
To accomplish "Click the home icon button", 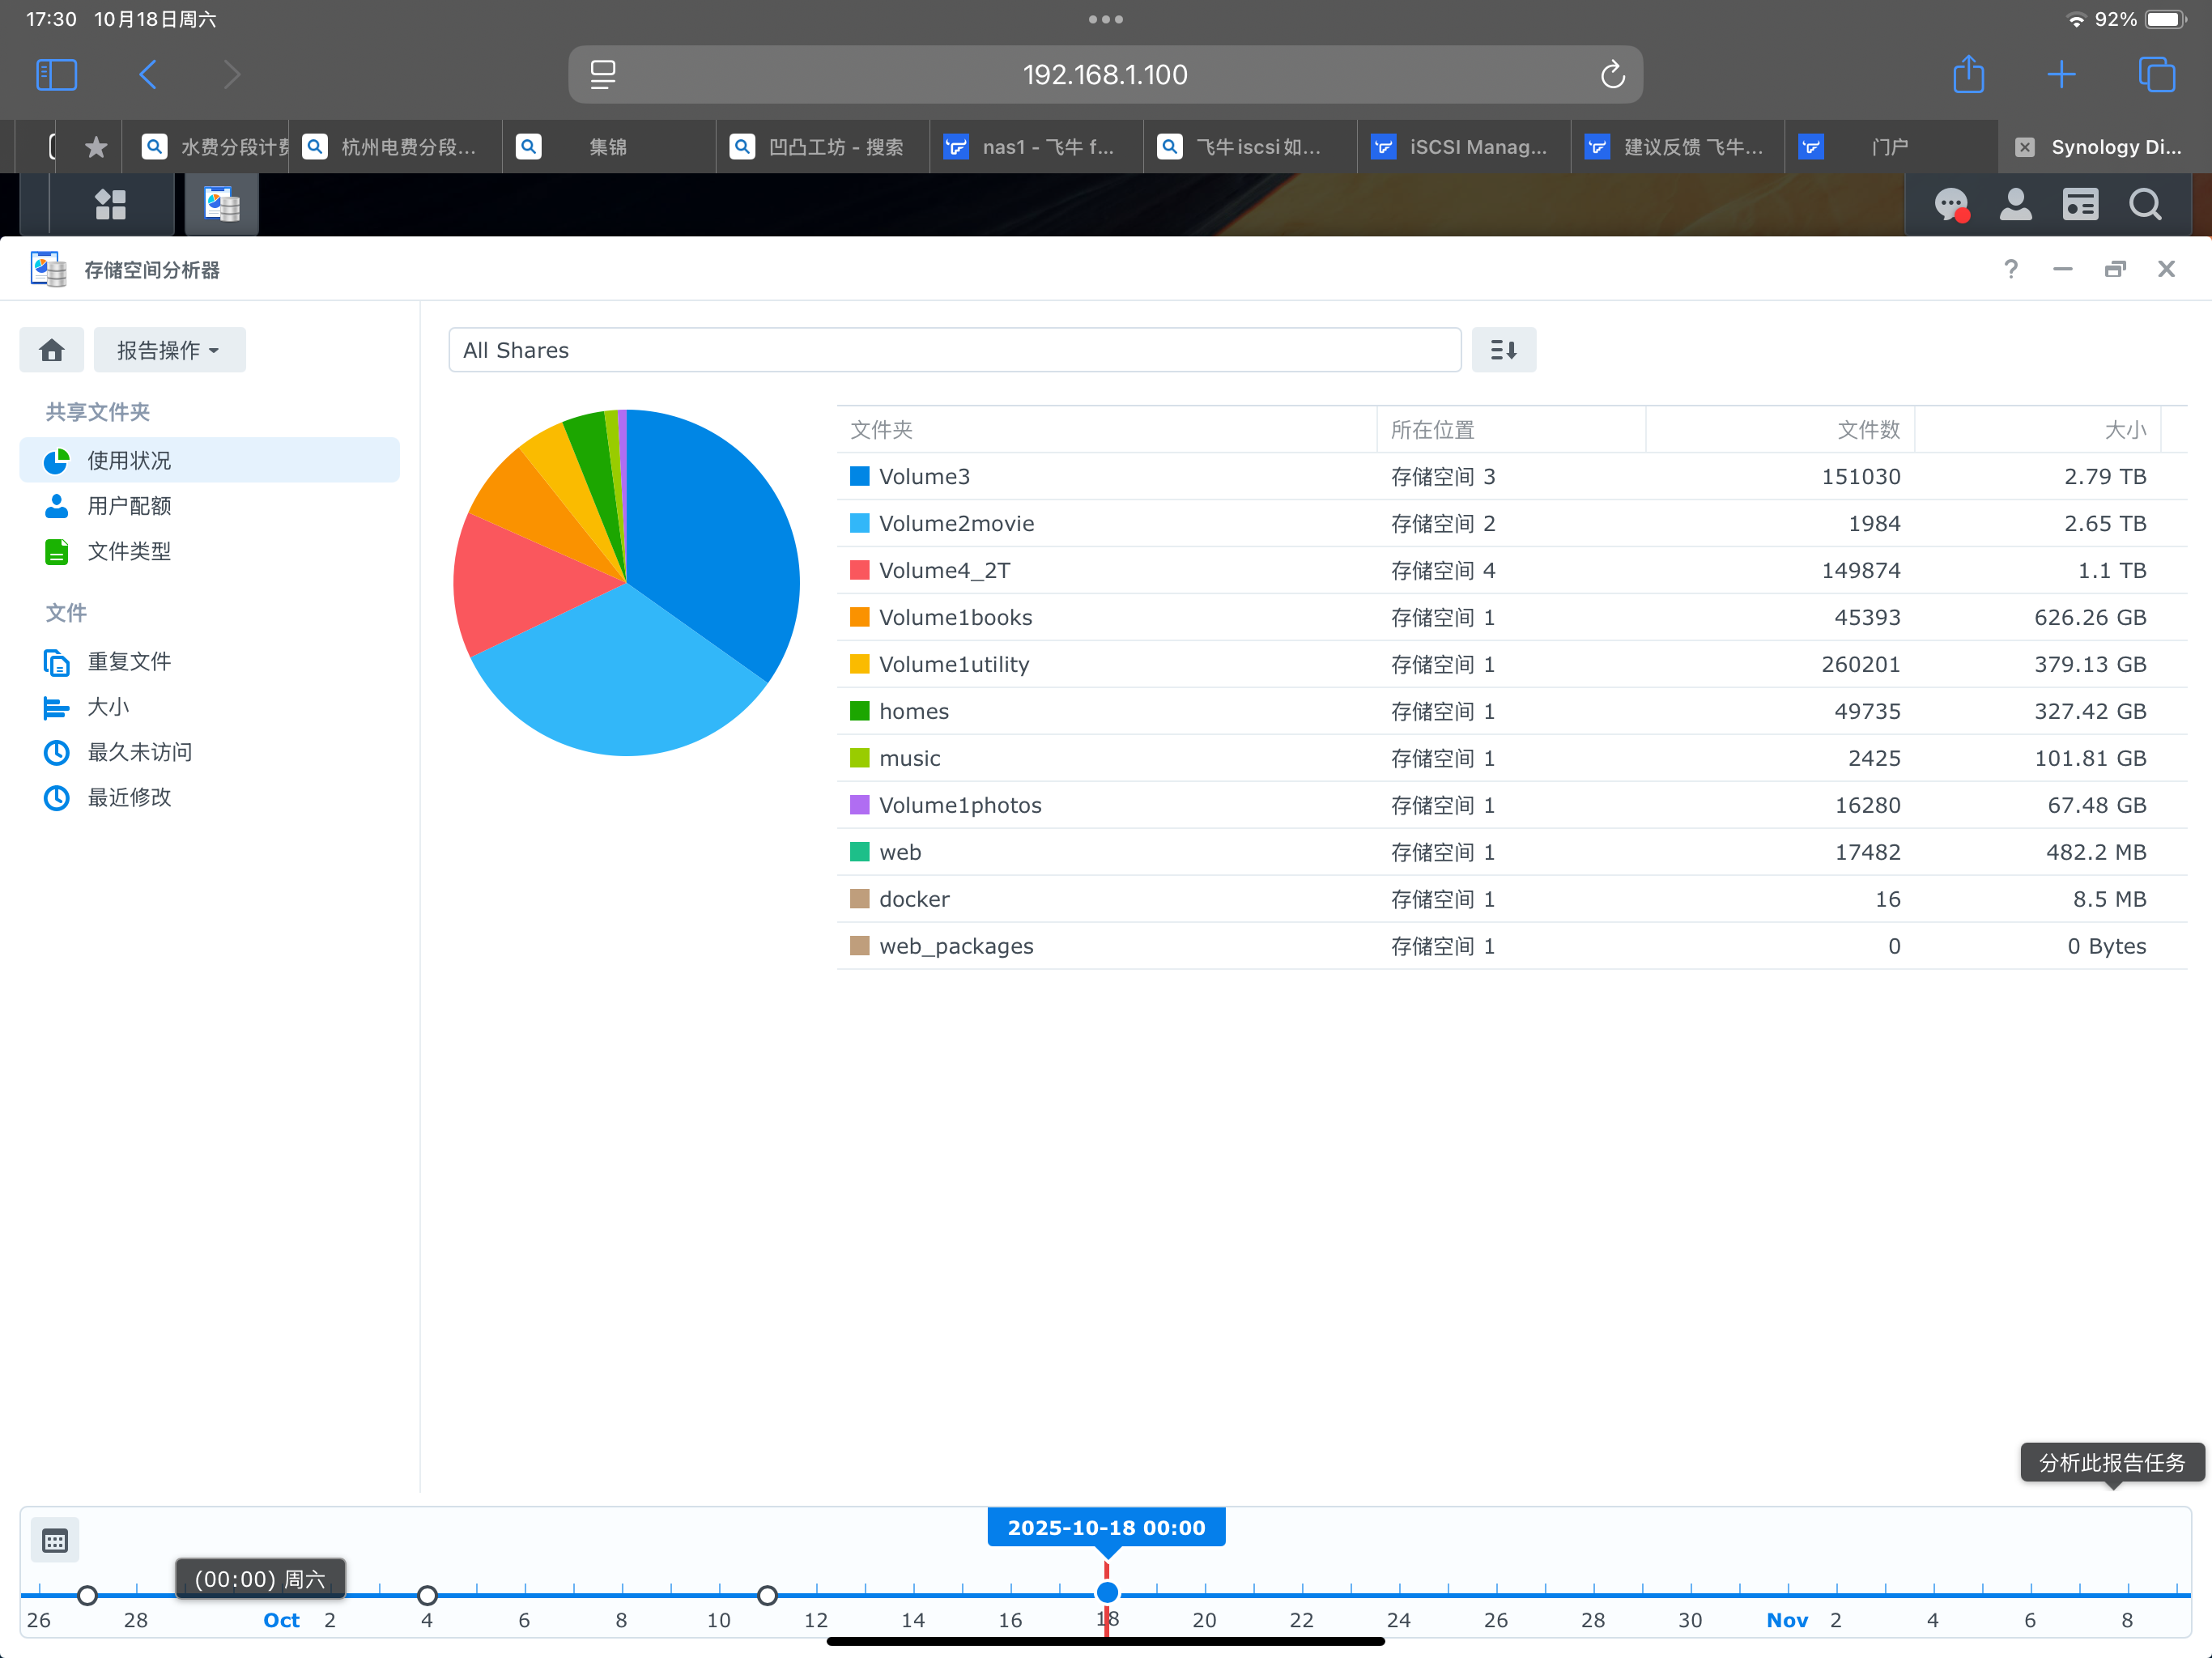I will point(52,350).
